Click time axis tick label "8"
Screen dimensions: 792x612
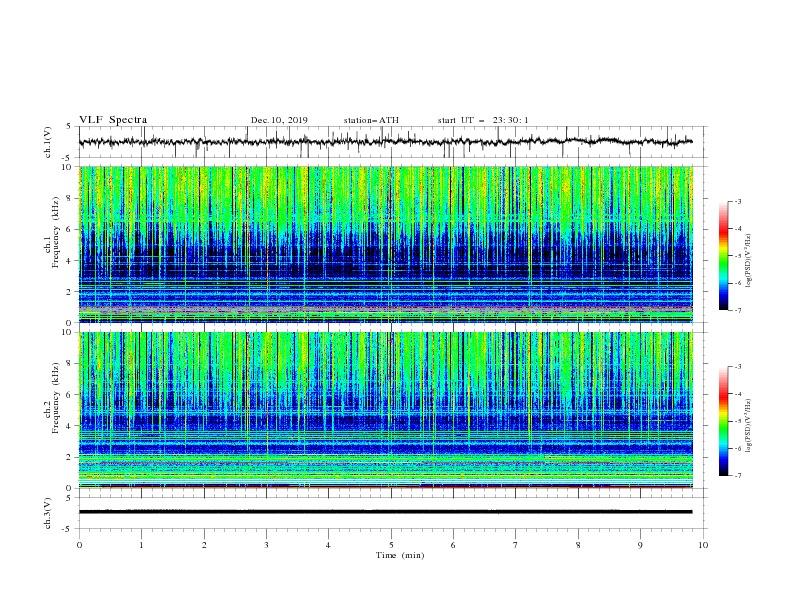click(578, 545)
